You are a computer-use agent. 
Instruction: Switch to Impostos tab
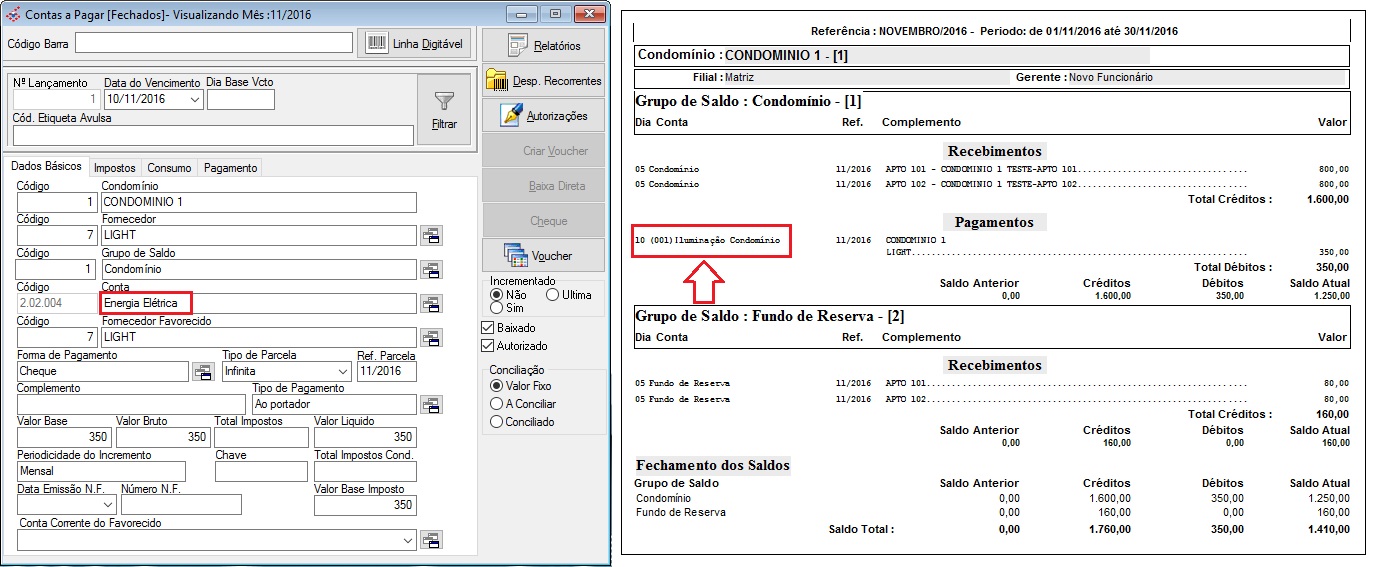(x=114, y=168)
